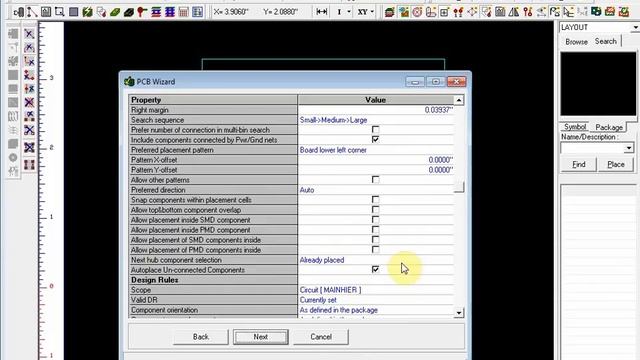Enable Prefer number of connection in multi-bin search

pos(376,130)
